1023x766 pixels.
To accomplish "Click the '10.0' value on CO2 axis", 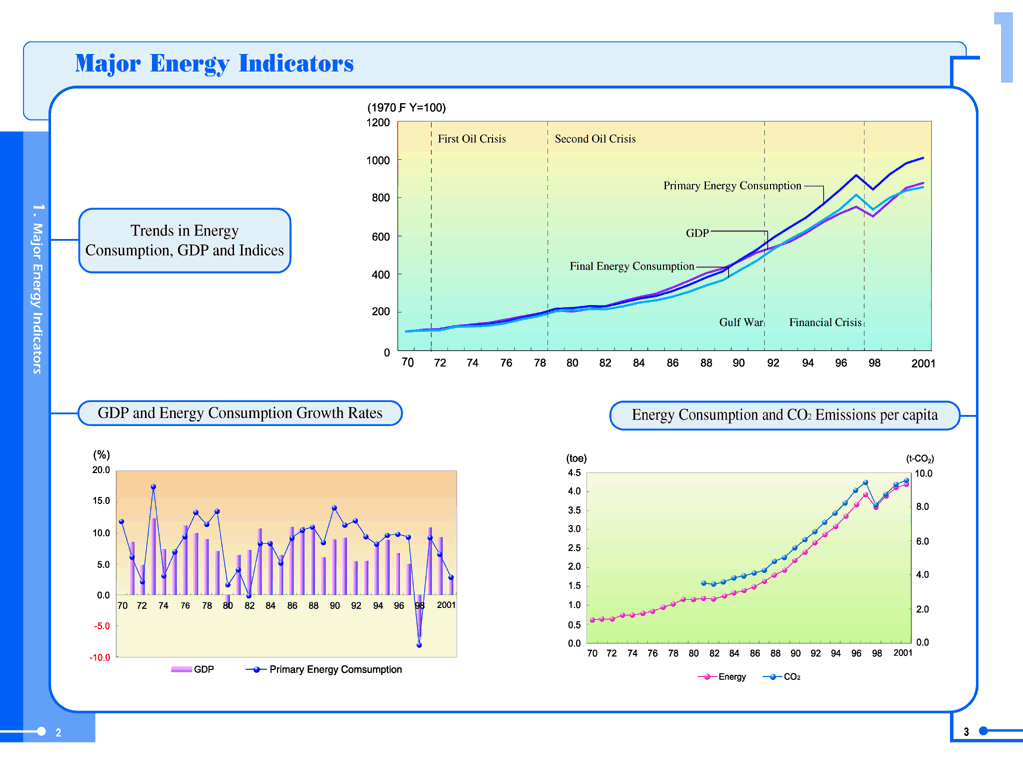I will coord(924,474).
